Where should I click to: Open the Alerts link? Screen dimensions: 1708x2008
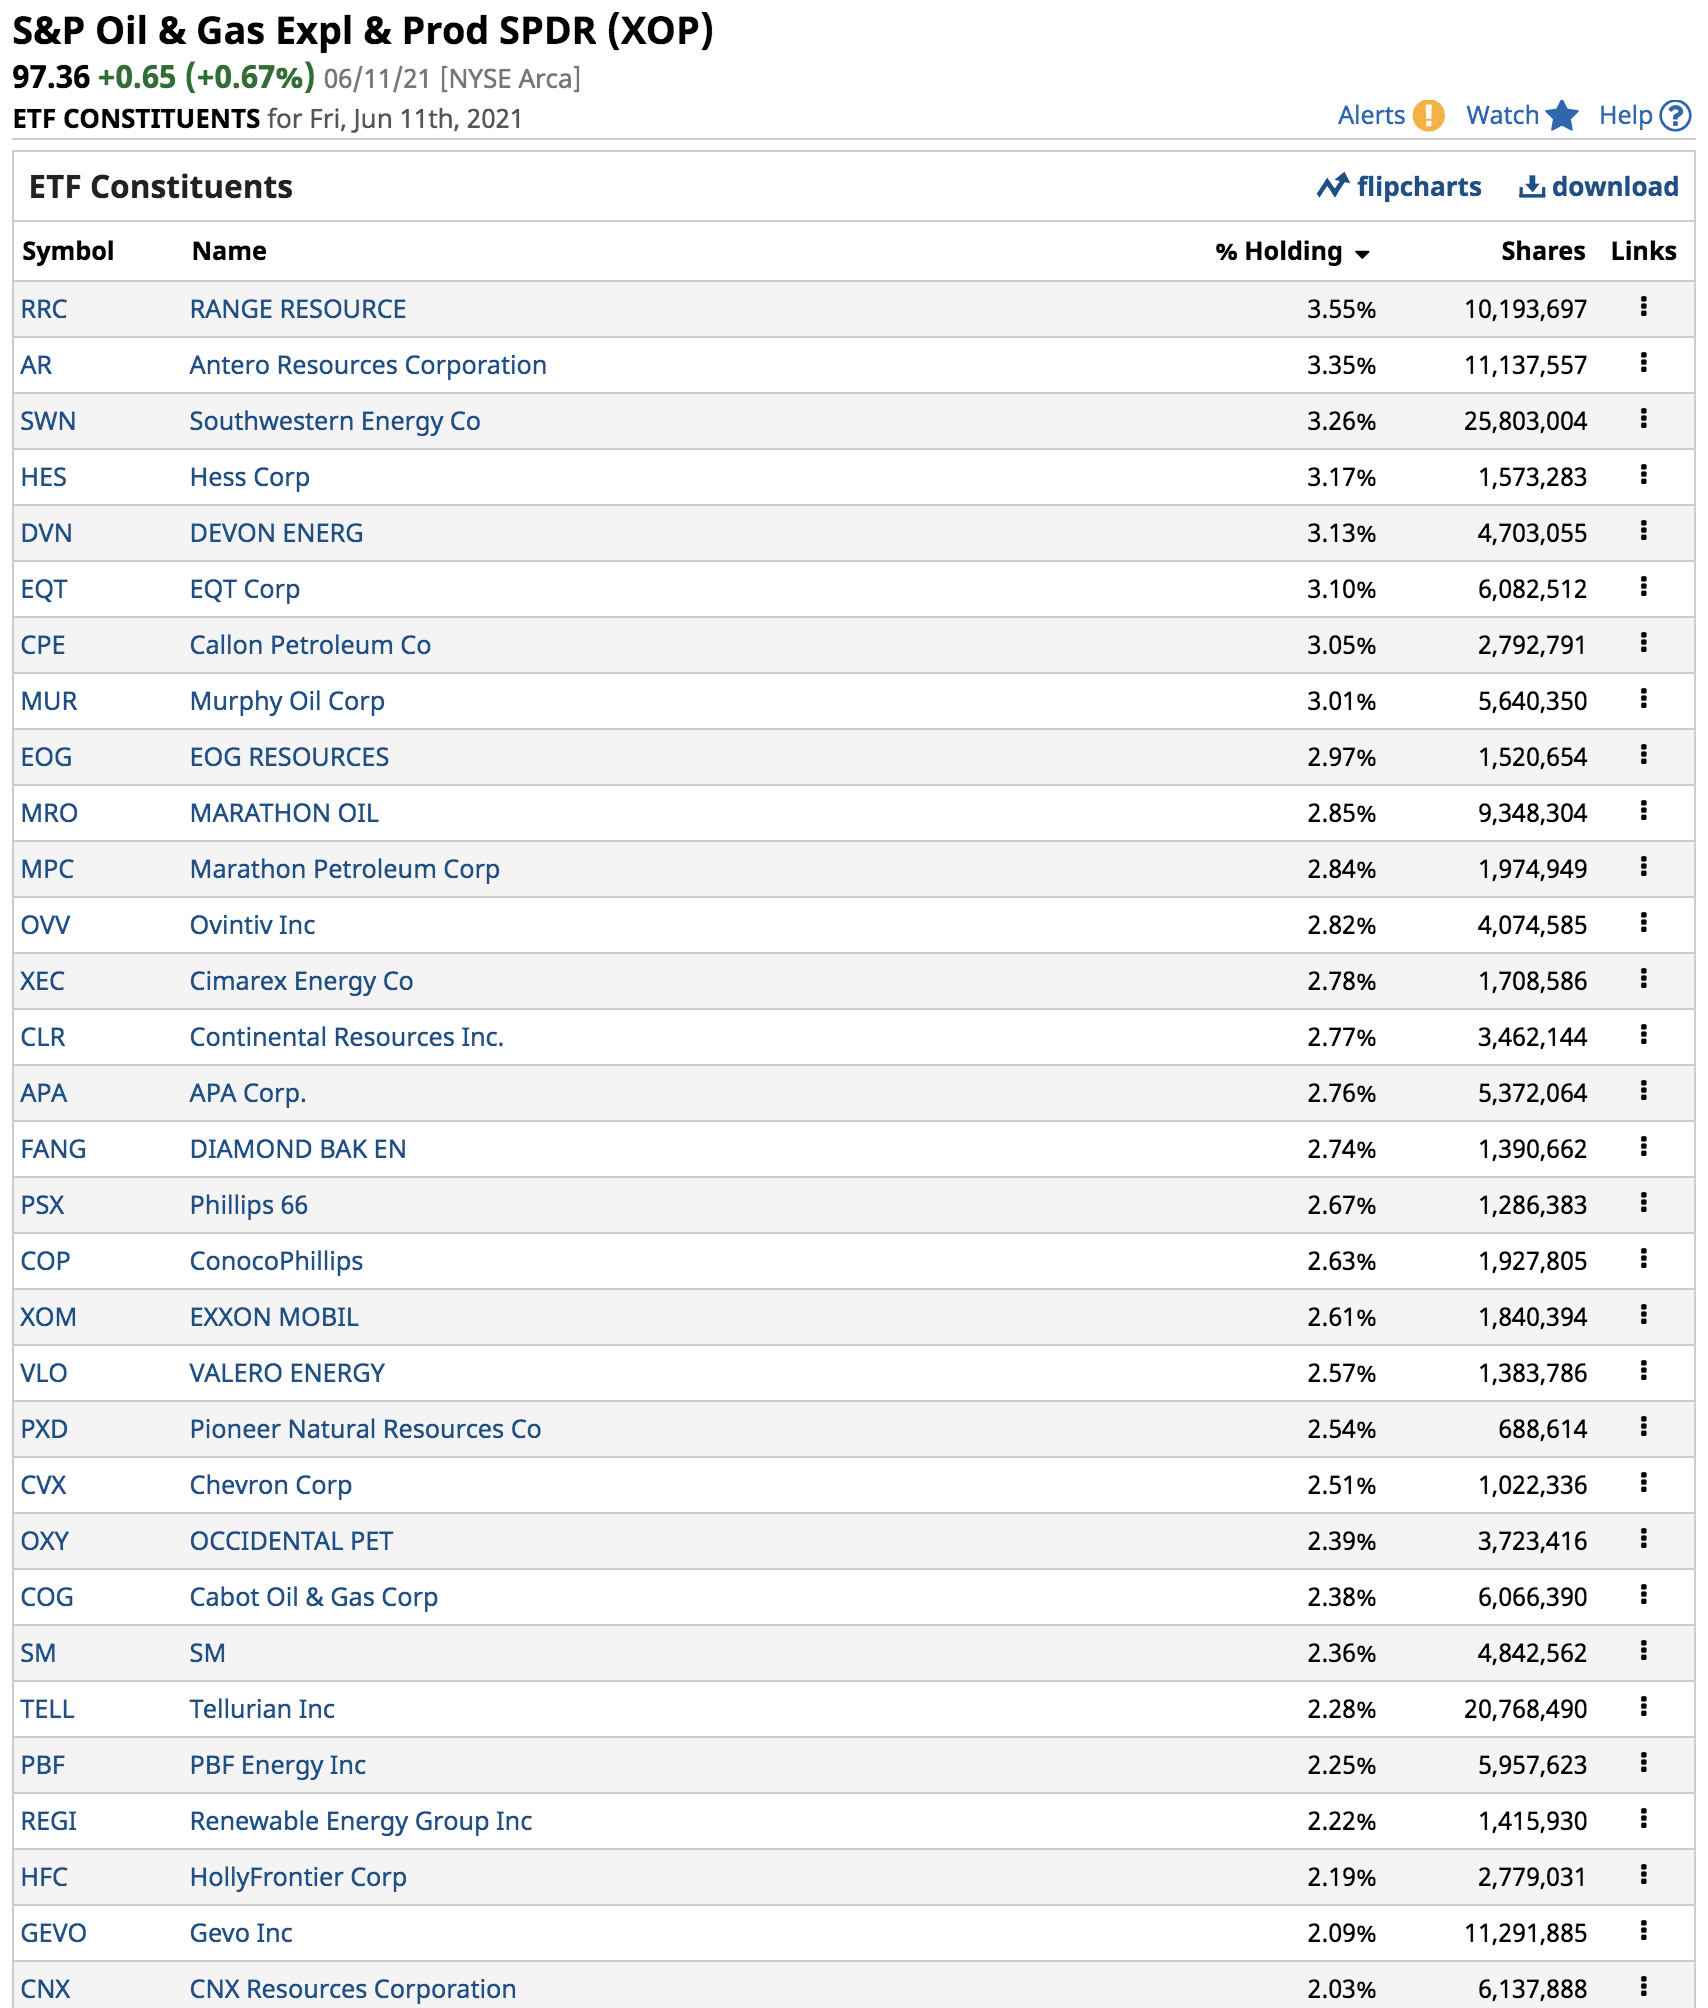tap(1372, 116)
